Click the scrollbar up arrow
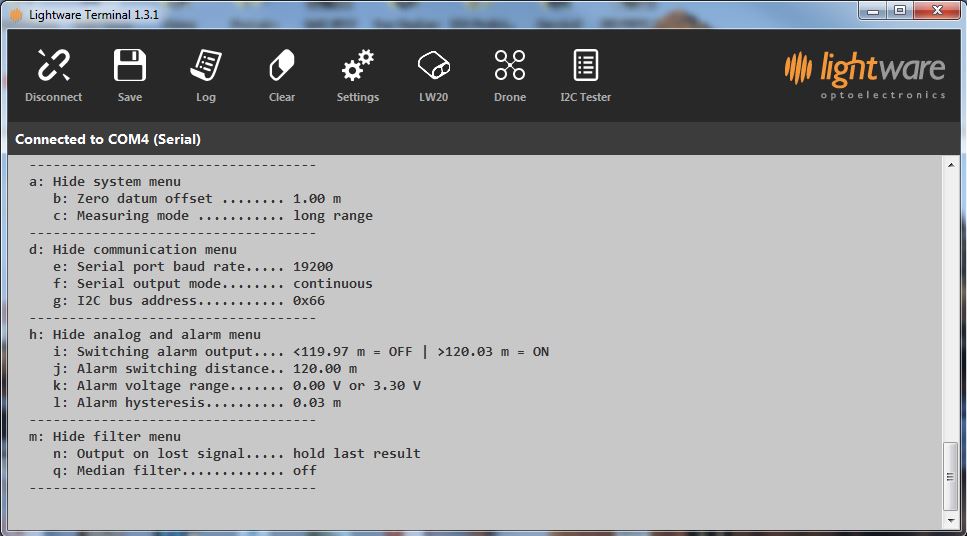This screenshot has height=536, width=967. (x=950, y=166)
